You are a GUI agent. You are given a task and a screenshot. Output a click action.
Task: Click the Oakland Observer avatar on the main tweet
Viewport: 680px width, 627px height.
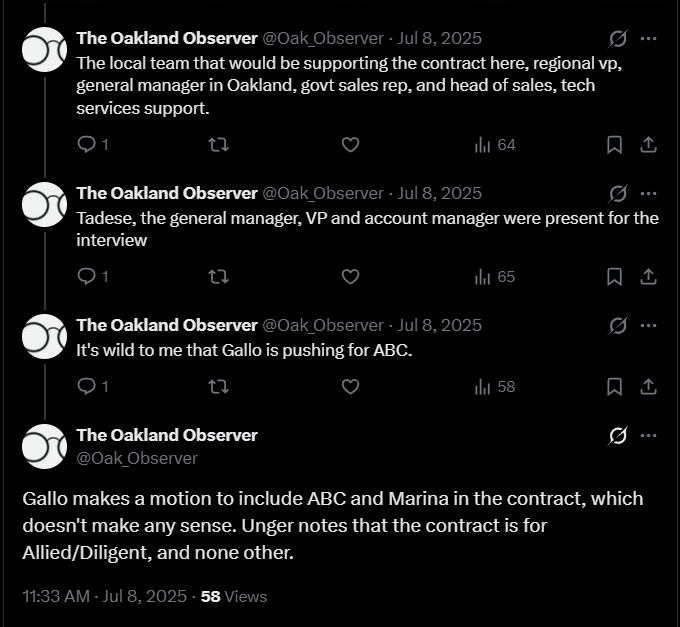[44, 446]
